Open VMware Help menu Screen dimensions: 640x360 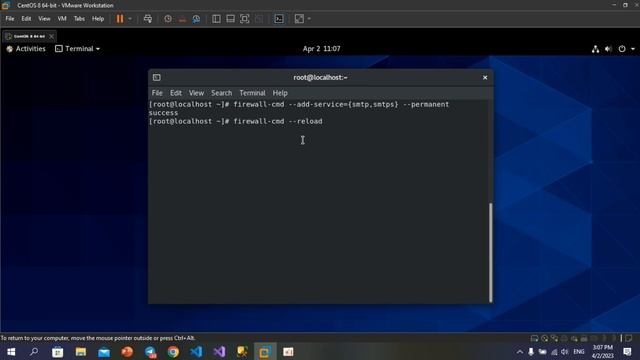point(98,19)
